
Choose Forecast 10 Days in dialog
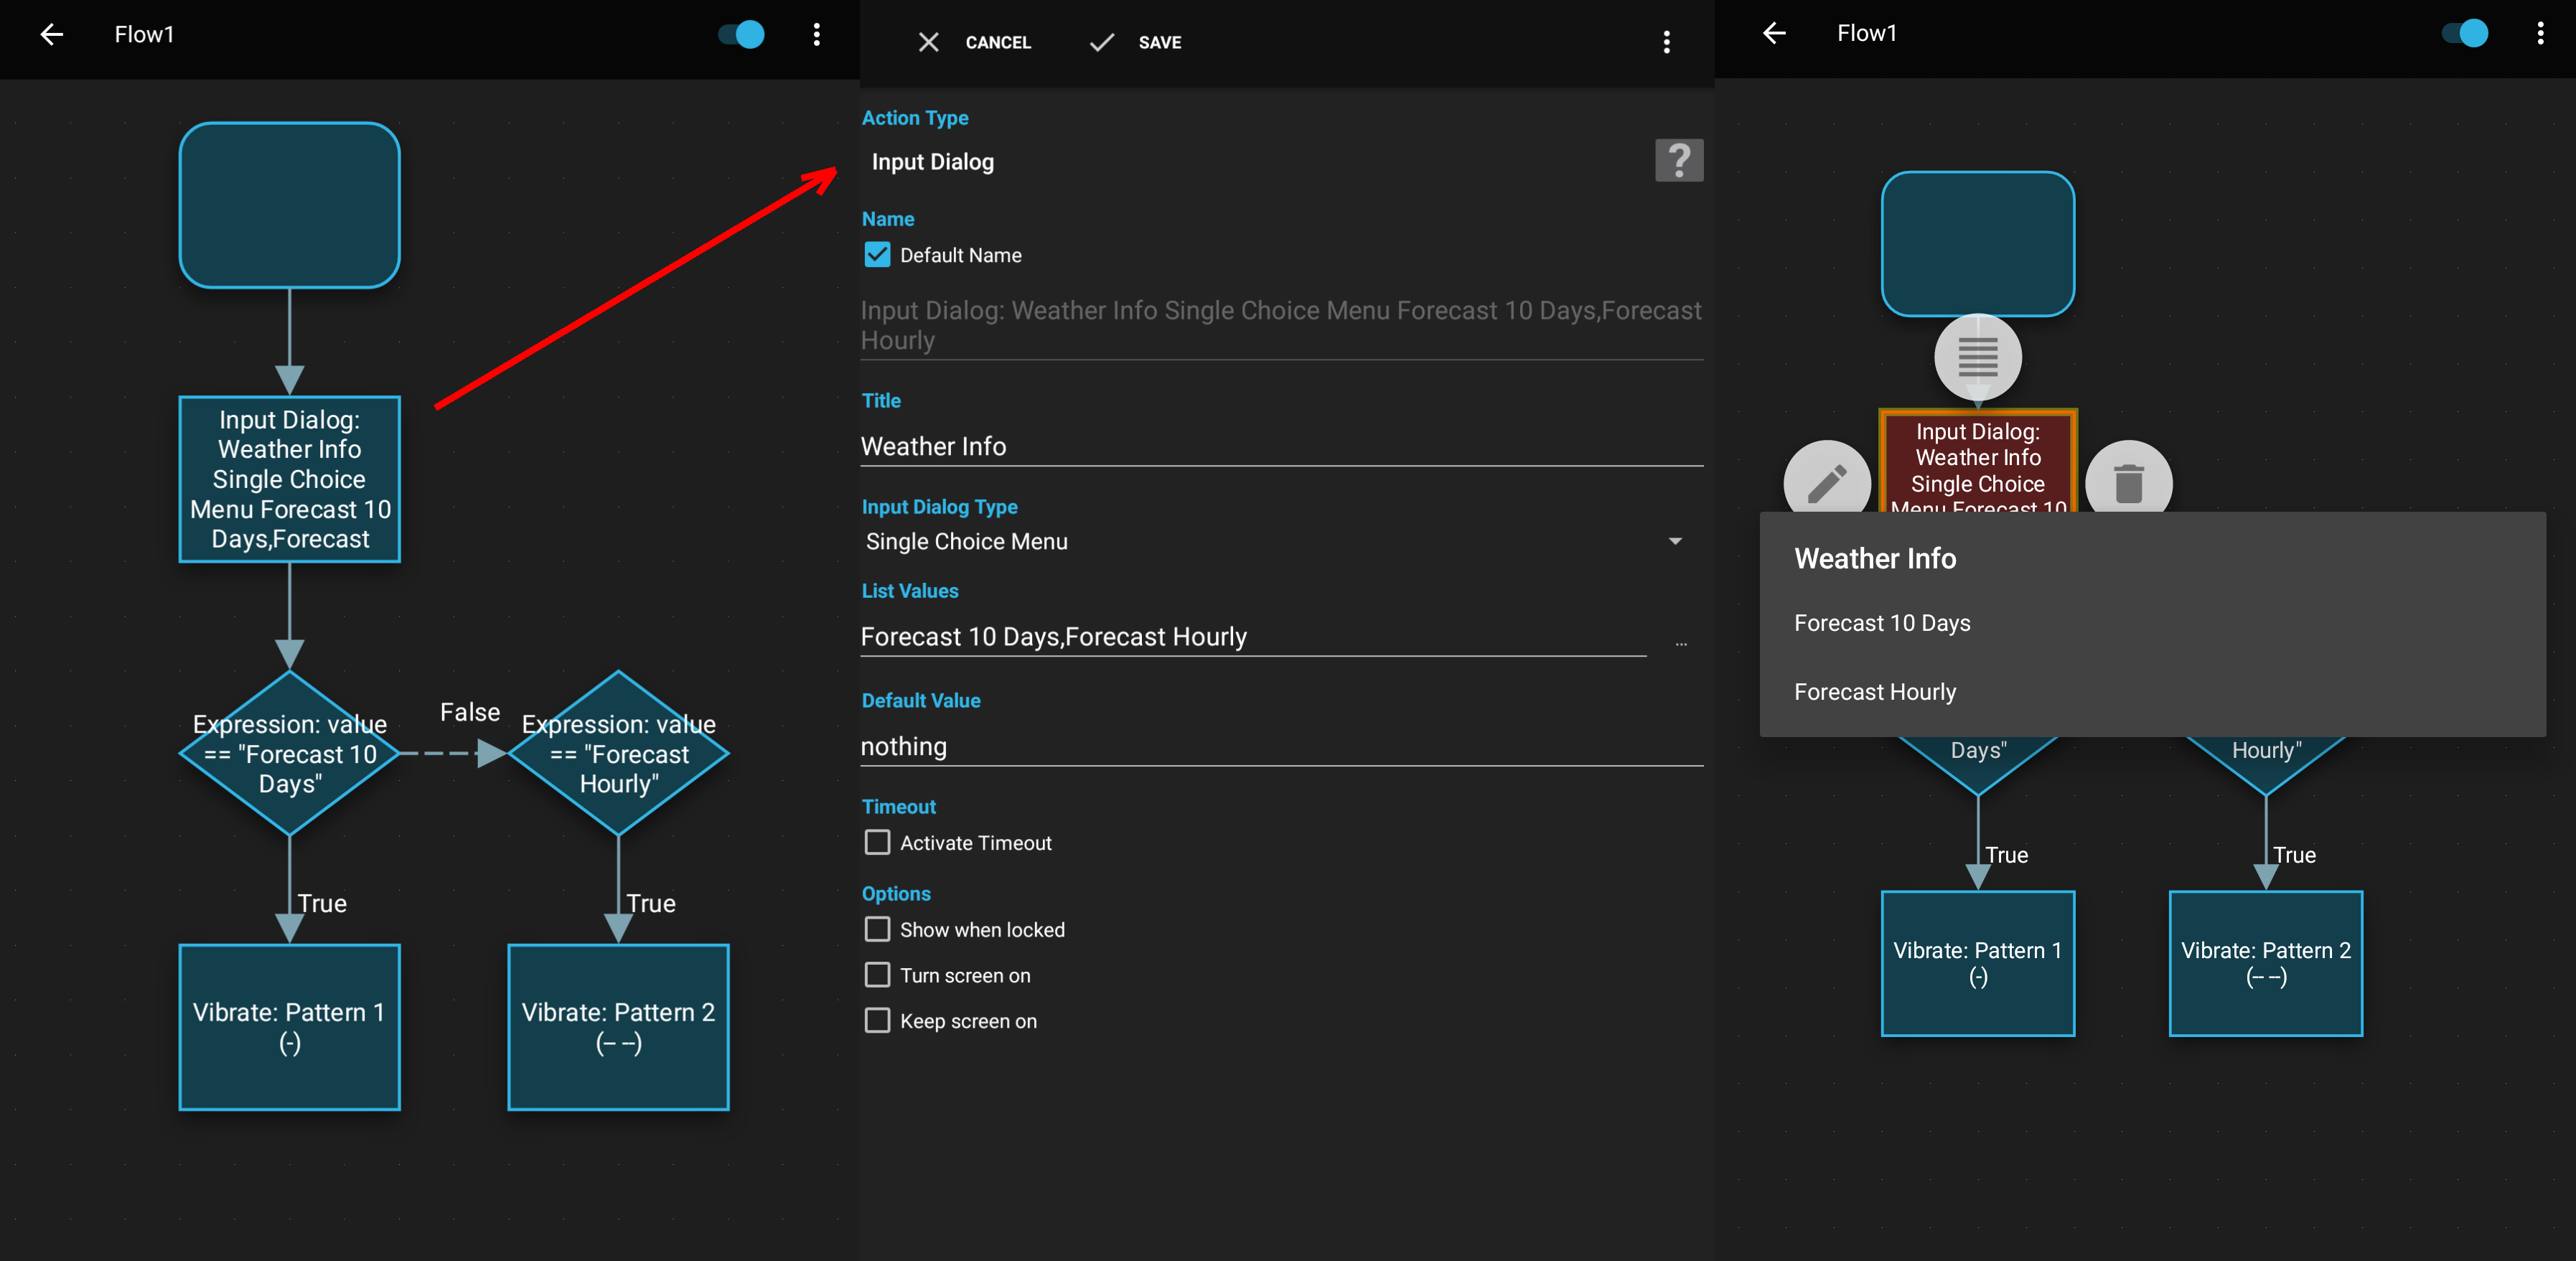tap(2152, 624)
